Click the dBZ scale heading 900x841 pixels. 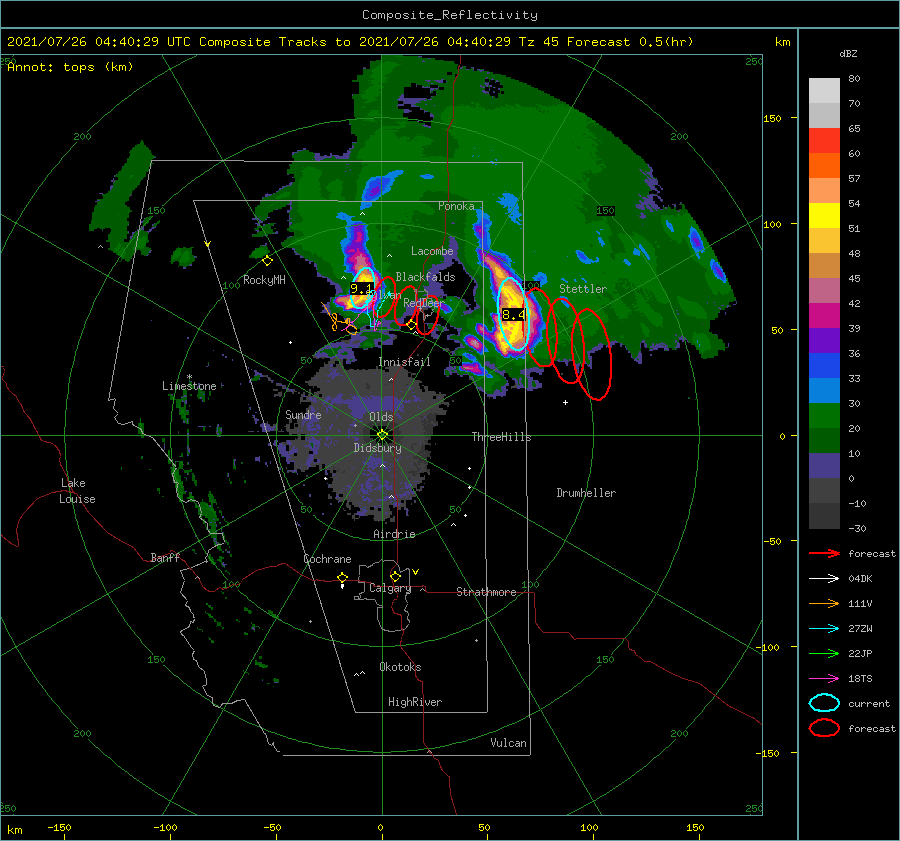(848, 53)
